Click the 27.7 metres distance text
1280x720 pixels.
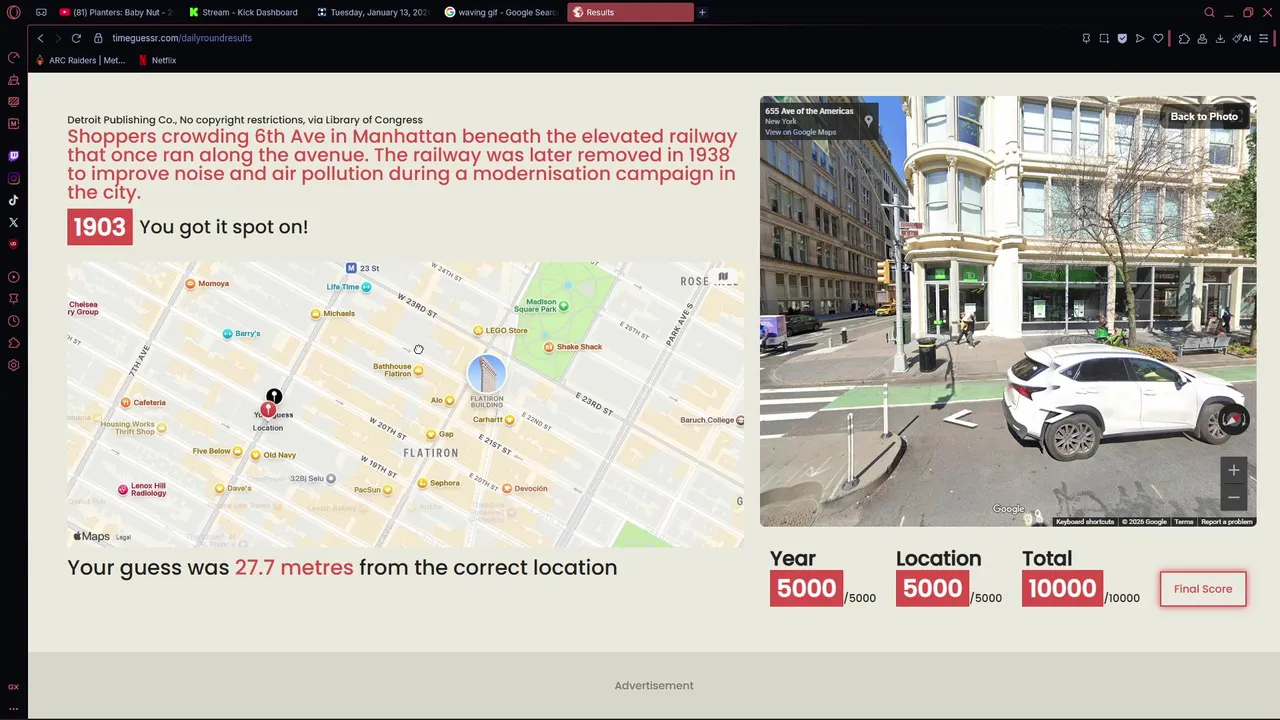point(294,567)
